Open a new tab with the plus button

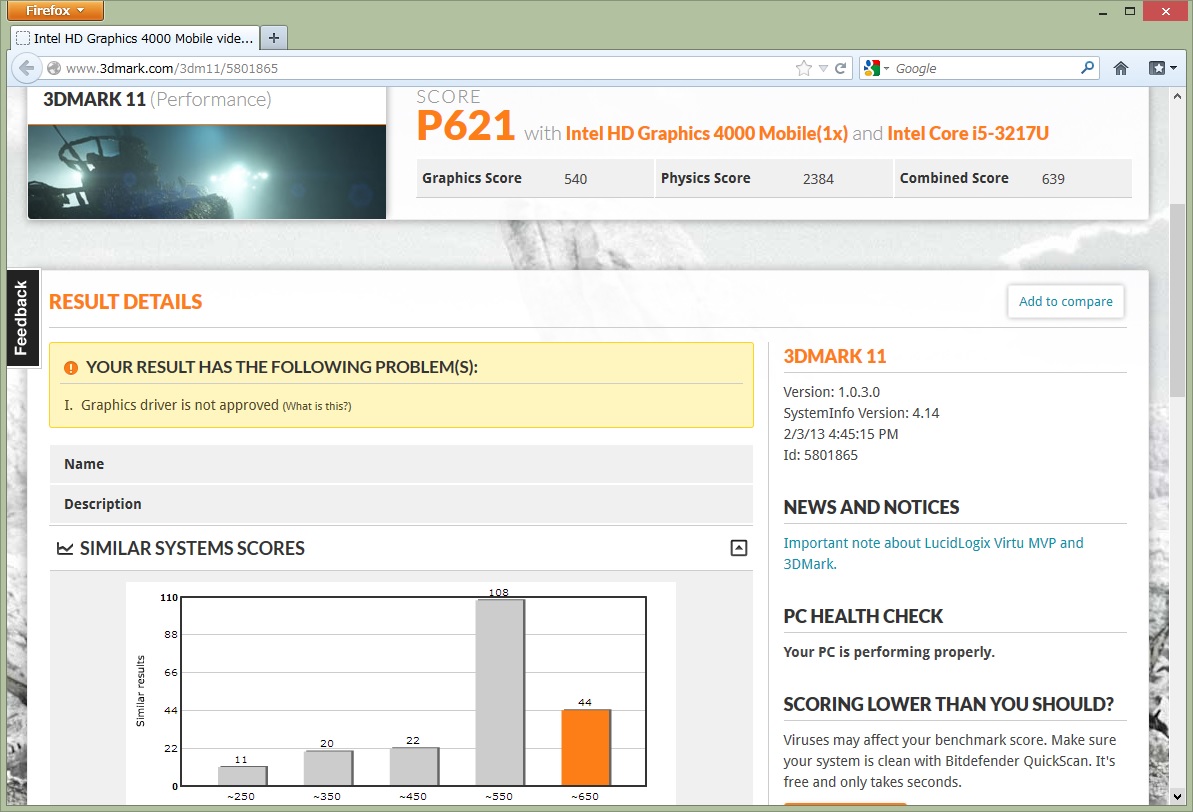274,38
